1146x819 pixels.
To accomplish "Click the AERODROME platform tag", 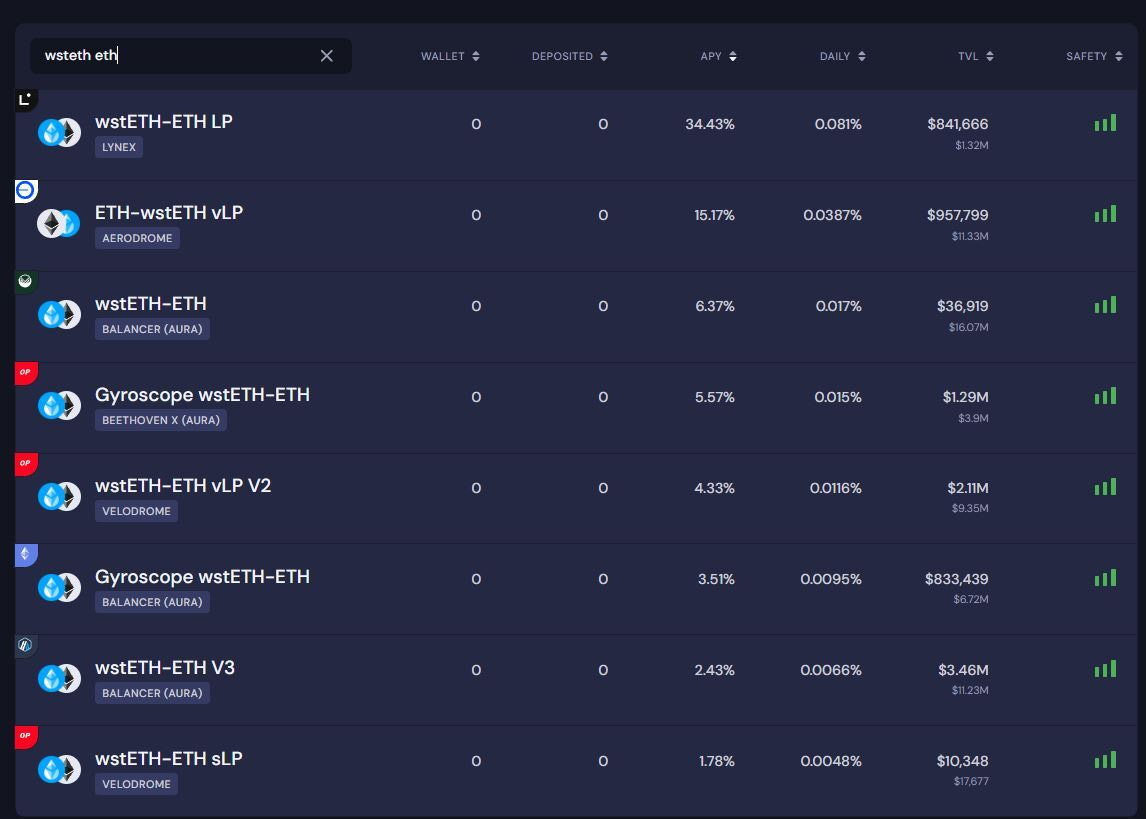I will [137, 238].
